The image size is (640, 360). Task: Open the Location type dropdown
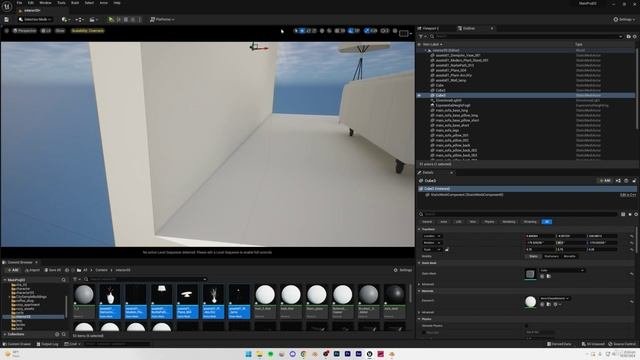tap(432, 236)
